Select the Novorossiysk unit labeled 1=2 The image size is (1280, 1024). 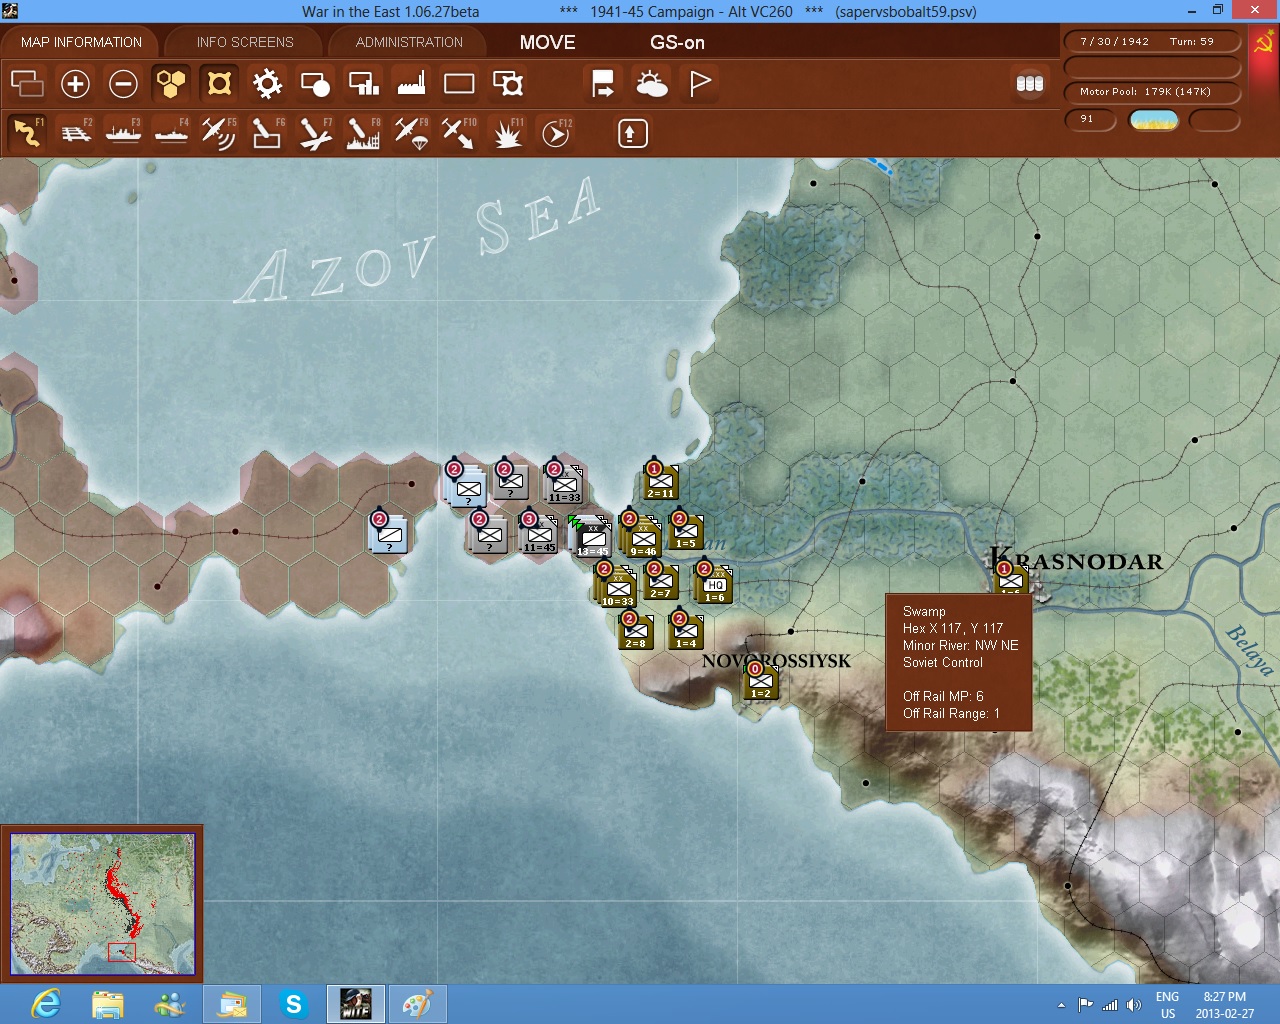tap(761, 681)
